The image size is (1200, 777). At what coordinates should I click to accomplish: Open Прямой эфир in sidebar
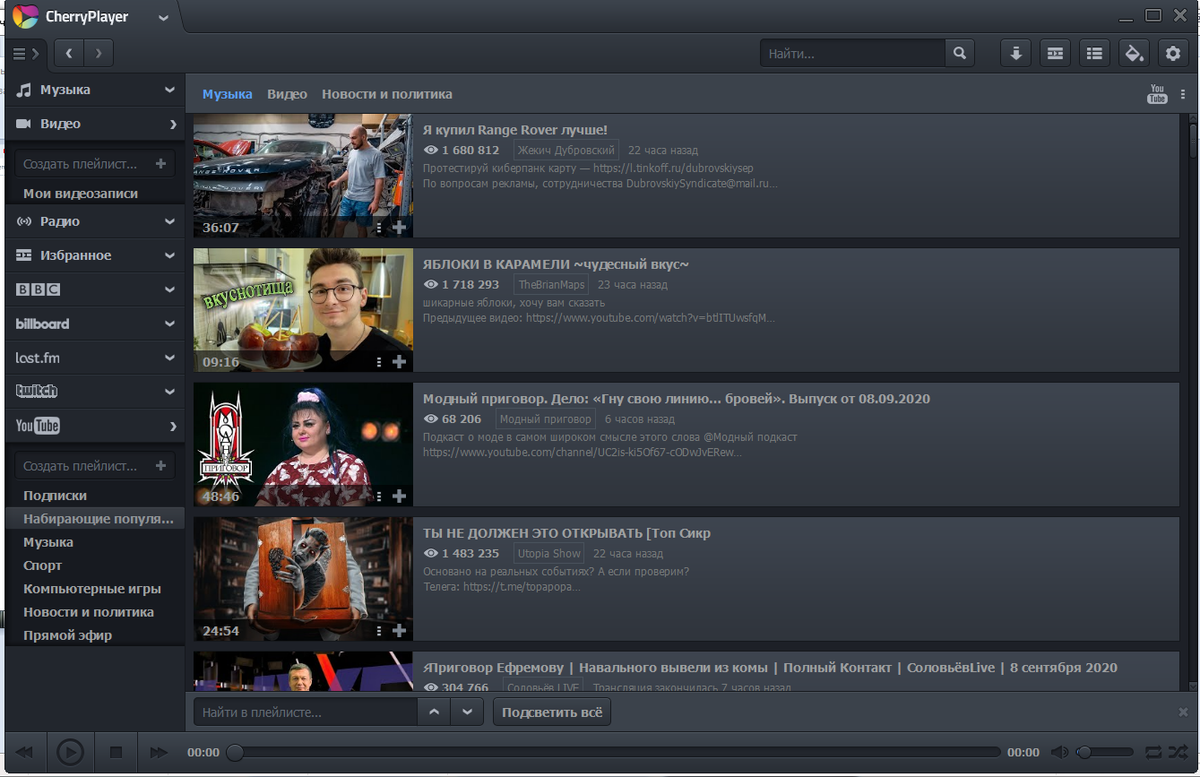(x=68, y=635)
